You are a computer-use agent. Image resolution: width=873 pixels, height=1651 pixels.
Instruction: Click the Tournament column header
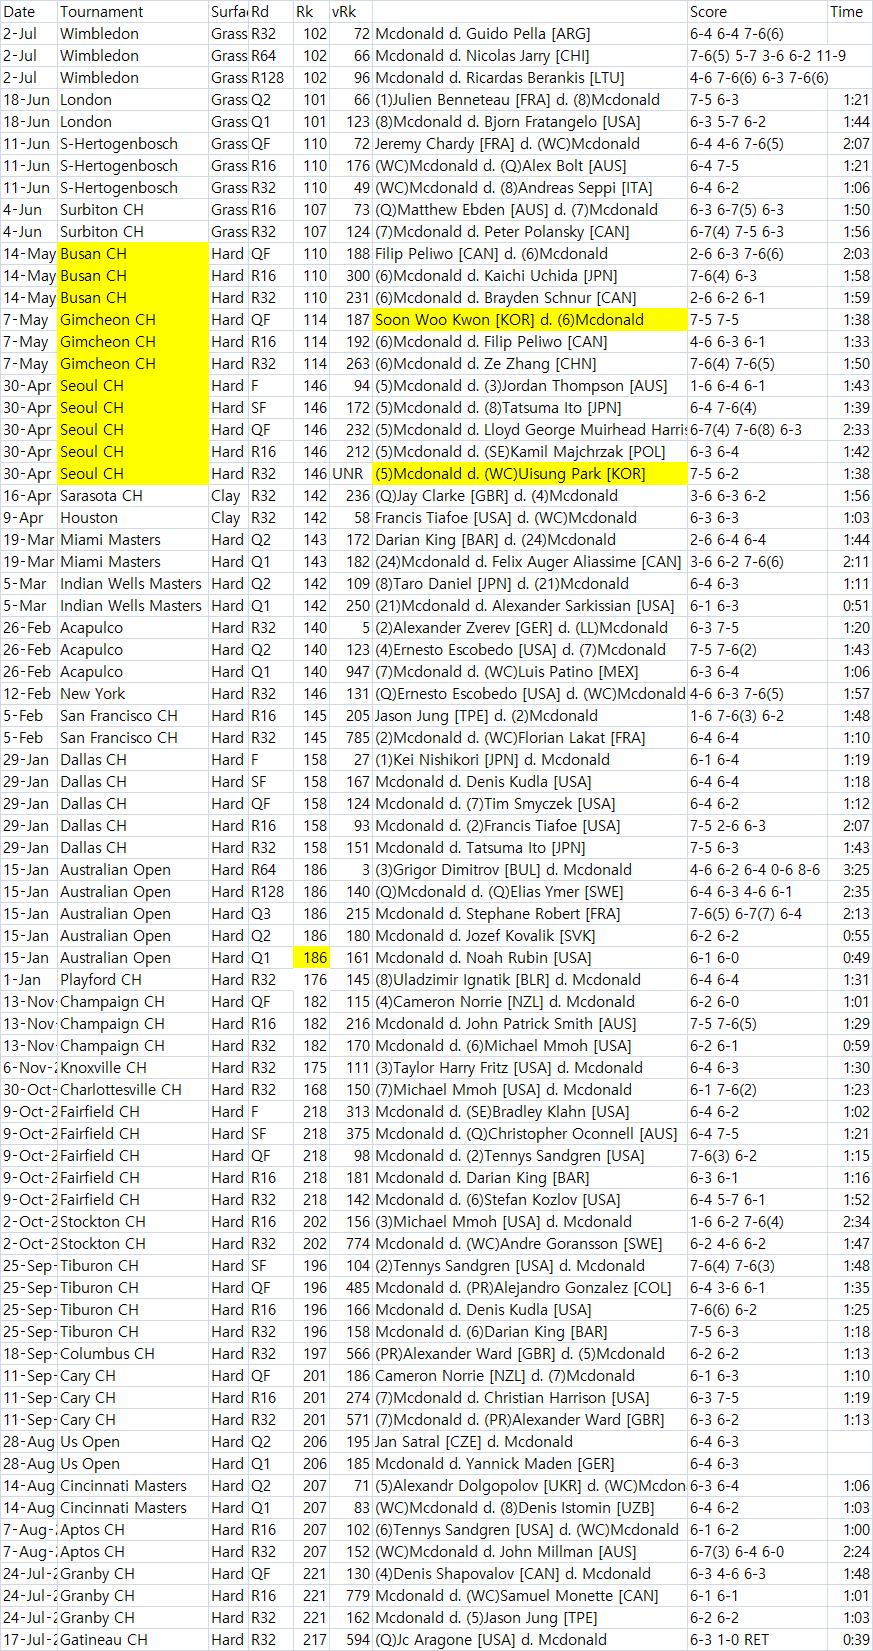tap(133, 11)
